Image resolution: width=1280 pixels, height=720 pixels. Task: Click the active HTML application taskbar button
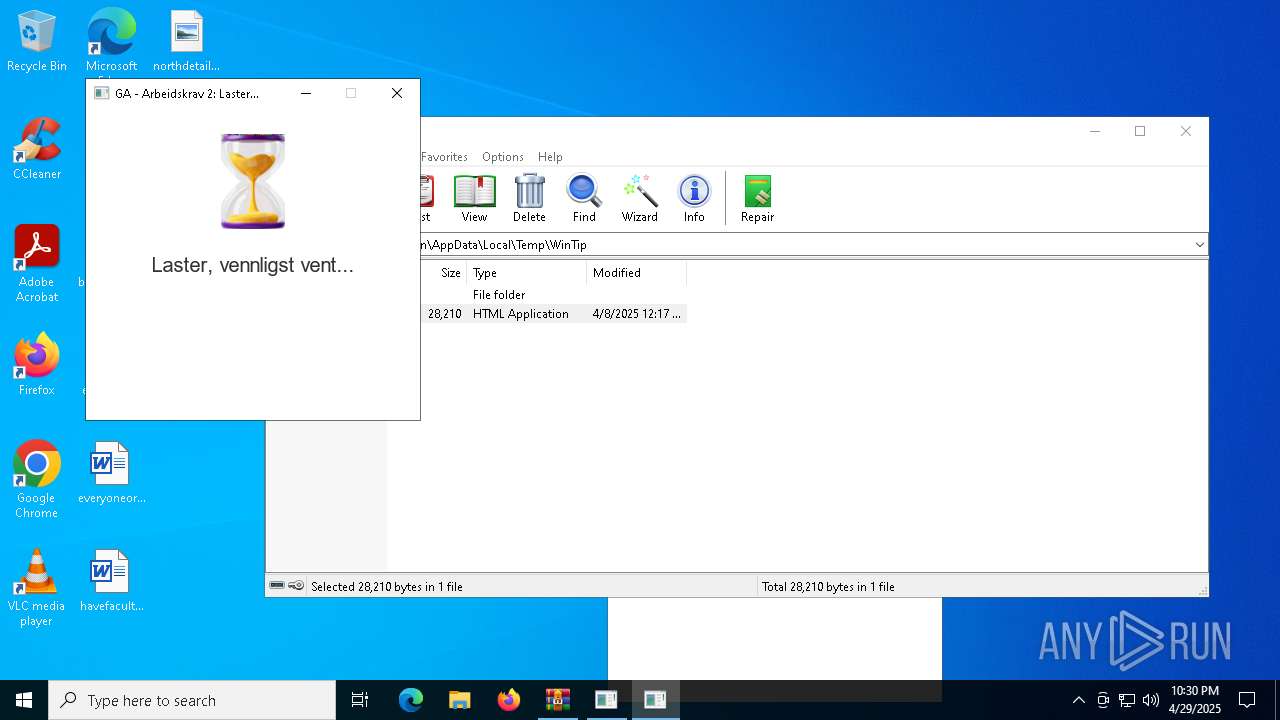(x=655, y=700)
